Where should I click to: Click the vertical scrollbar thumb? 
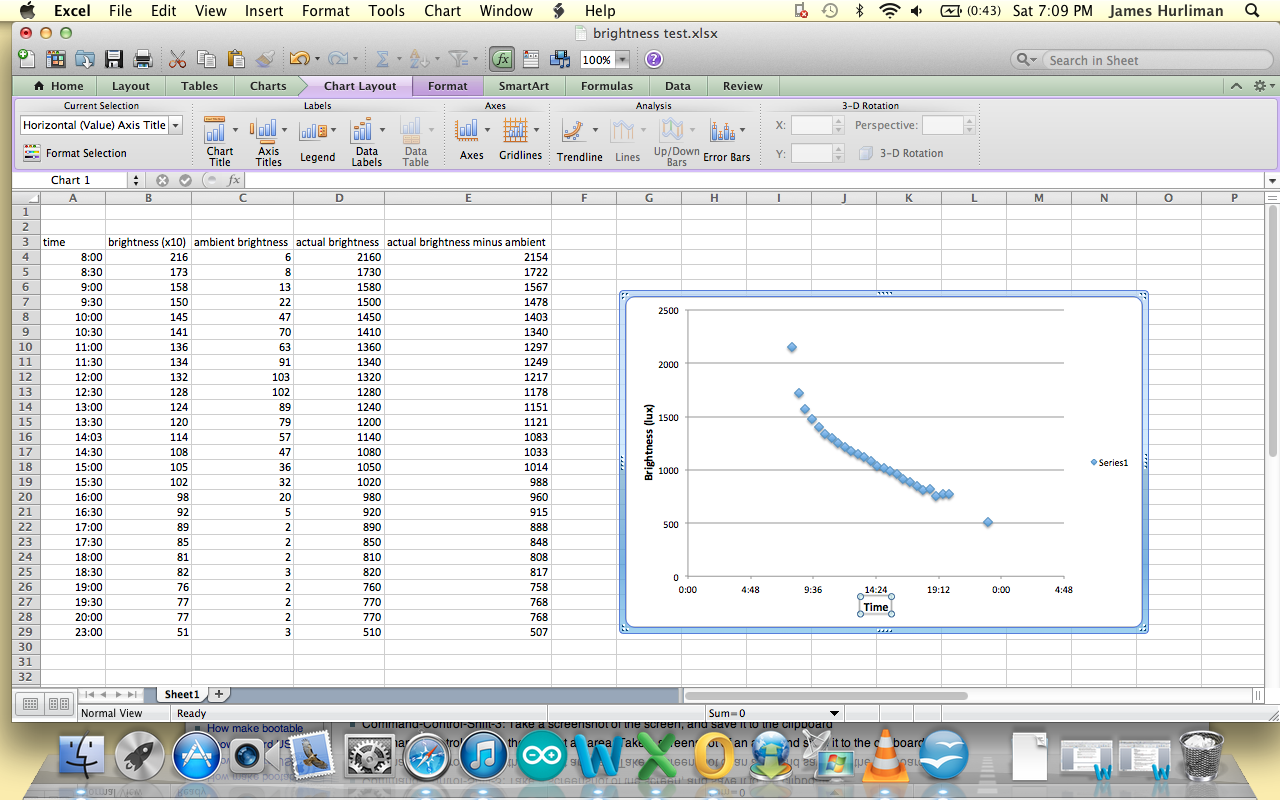click(x=1272, y=330)
